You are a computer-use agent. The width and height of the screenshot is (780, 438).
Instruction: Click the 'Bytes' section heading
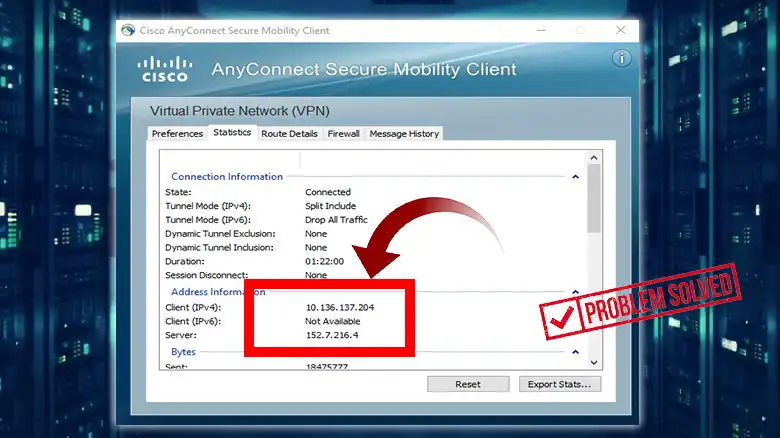tap(183, 352)
